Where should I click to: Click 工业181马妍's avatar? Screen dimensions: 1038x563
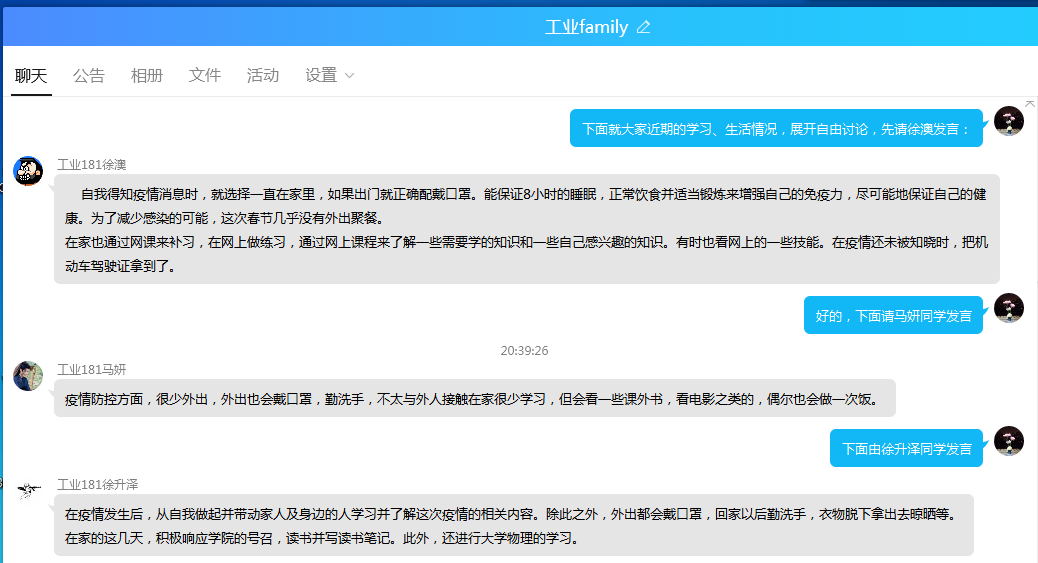click(x=28, y=376)
